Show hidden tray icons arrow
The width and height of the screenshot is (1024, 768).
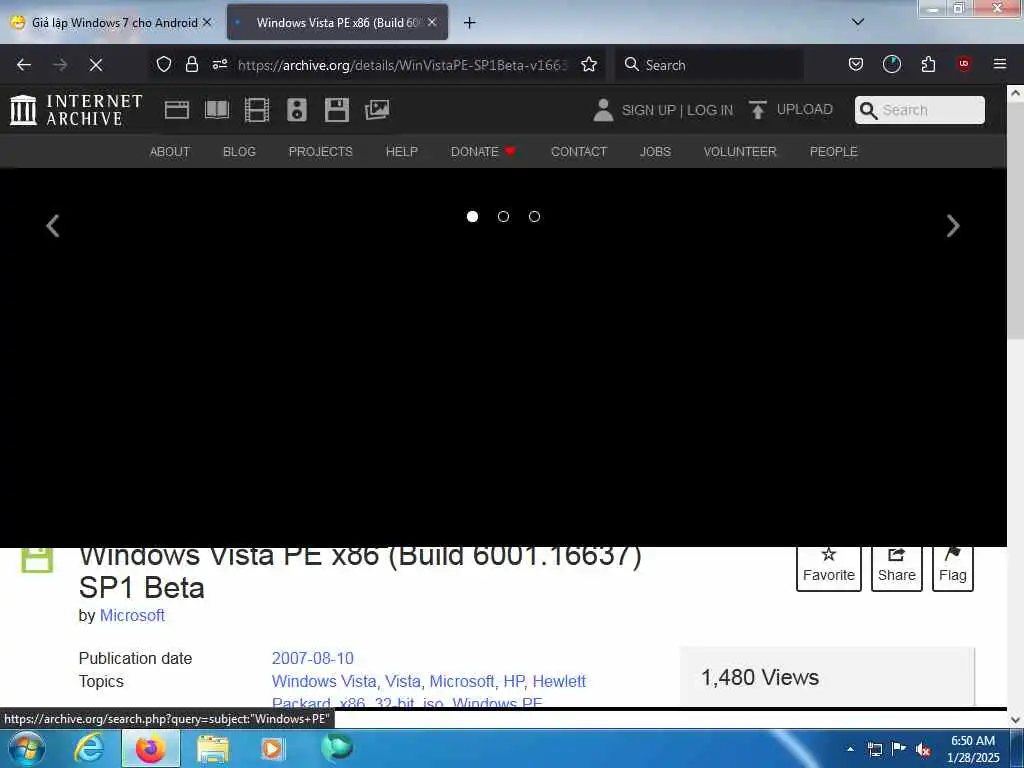coord(850,749)
